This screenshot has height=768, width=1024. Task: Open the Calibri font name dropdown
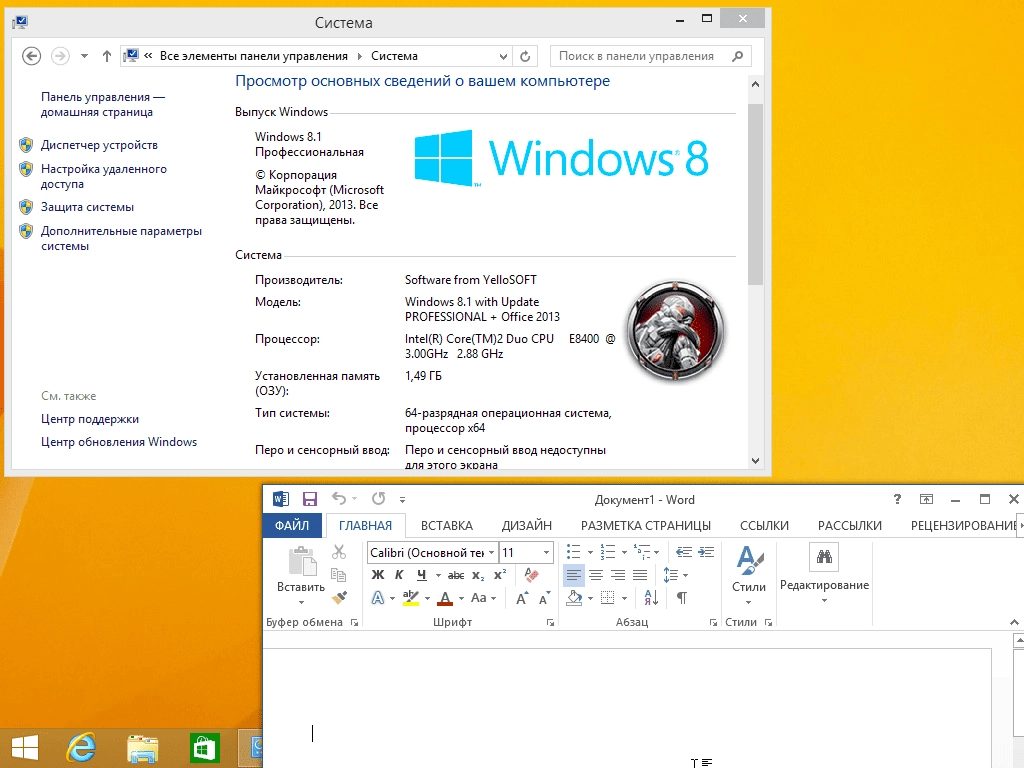click(x=491, y=552)
